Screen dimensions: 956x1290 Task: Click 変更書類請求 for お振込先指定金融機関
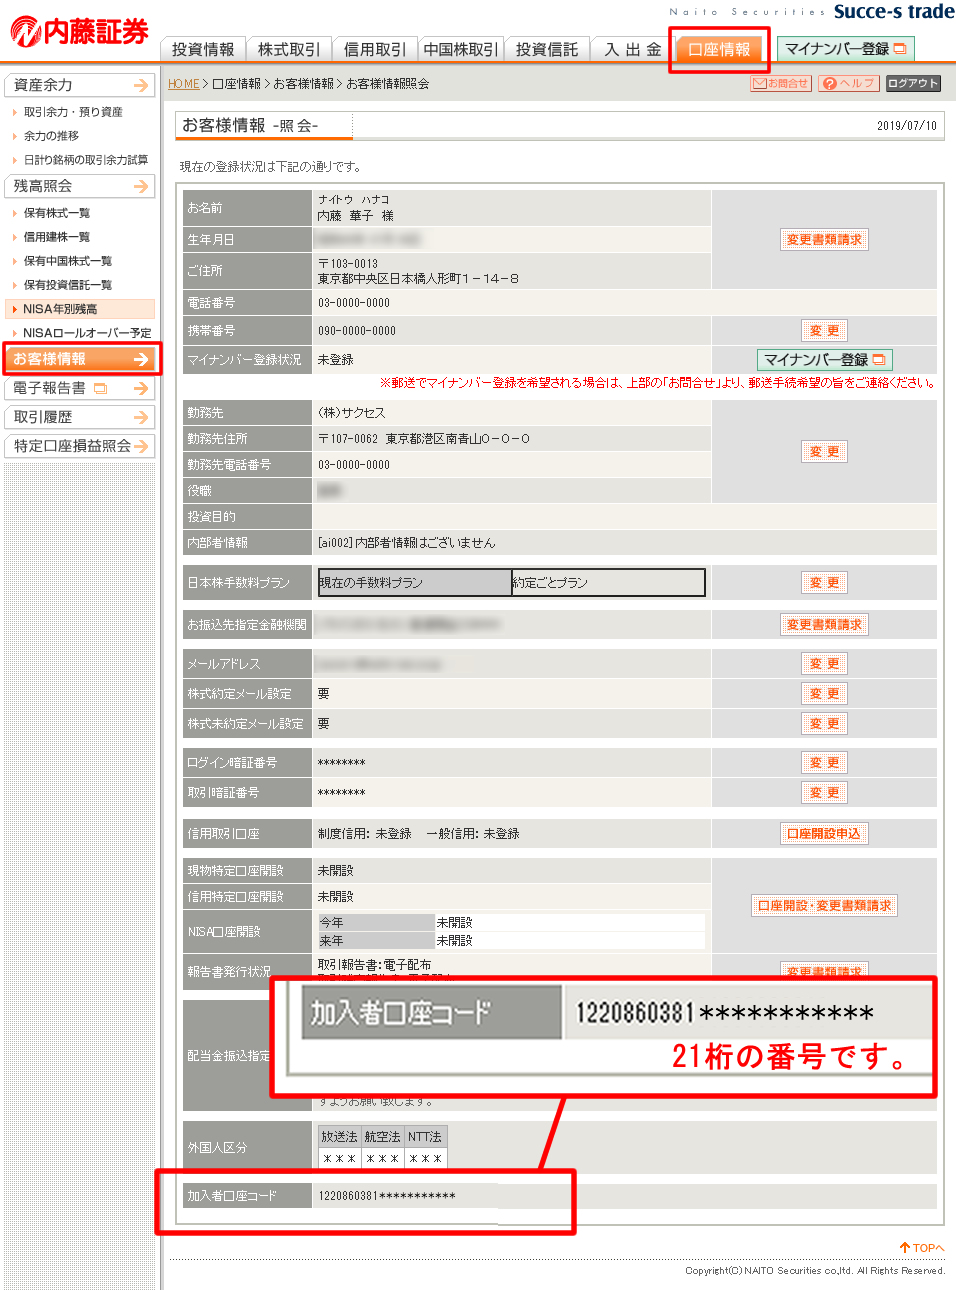824,625
